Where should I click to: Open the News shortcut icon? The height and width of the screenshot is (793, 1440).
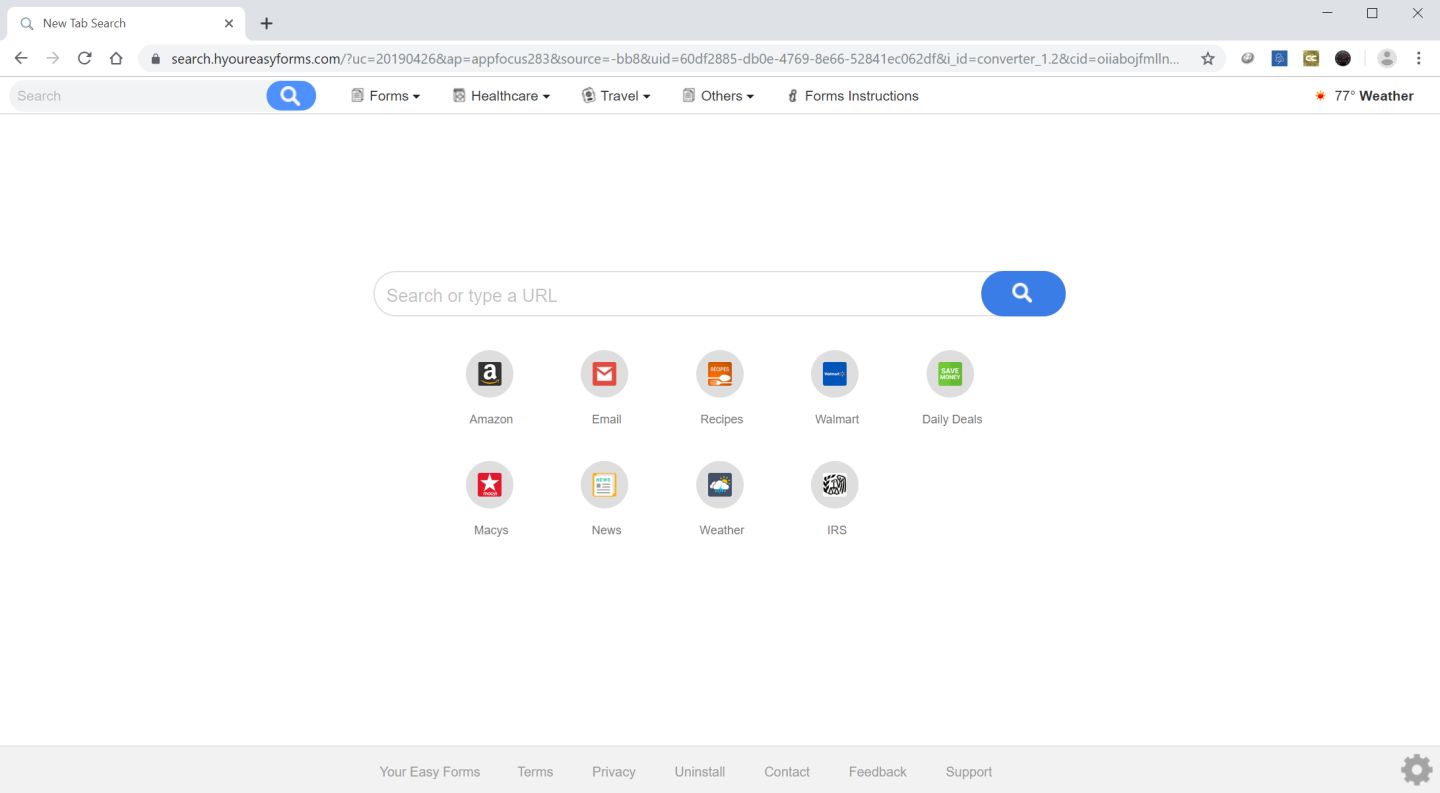tap(604, 485)
